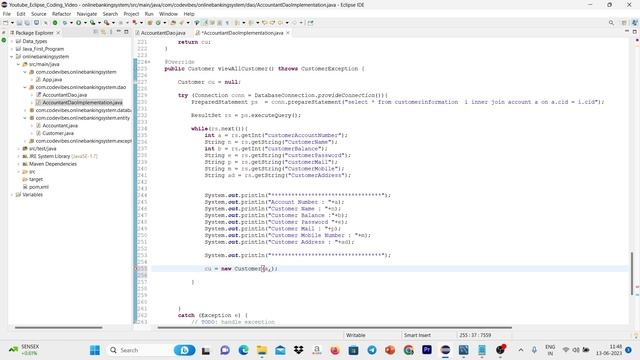640x360 pixels.
Task: Click the Smart Insert status field
Action: pyautogui.click(x=417, y=335)
